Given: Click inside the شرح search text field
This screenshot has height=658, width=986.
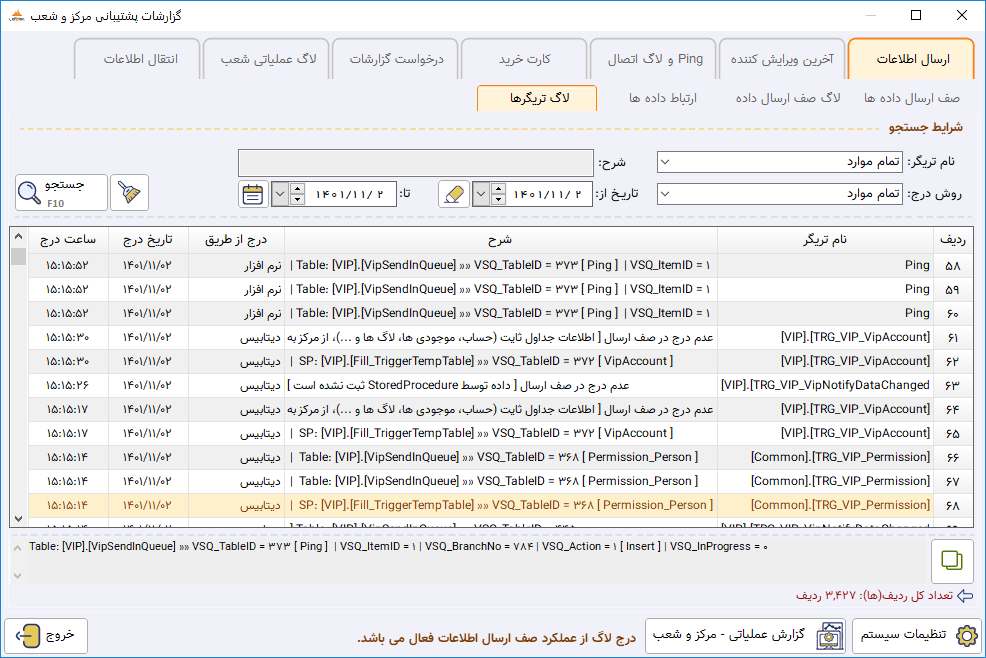Looking at the screenshot, I should point(416,163).
